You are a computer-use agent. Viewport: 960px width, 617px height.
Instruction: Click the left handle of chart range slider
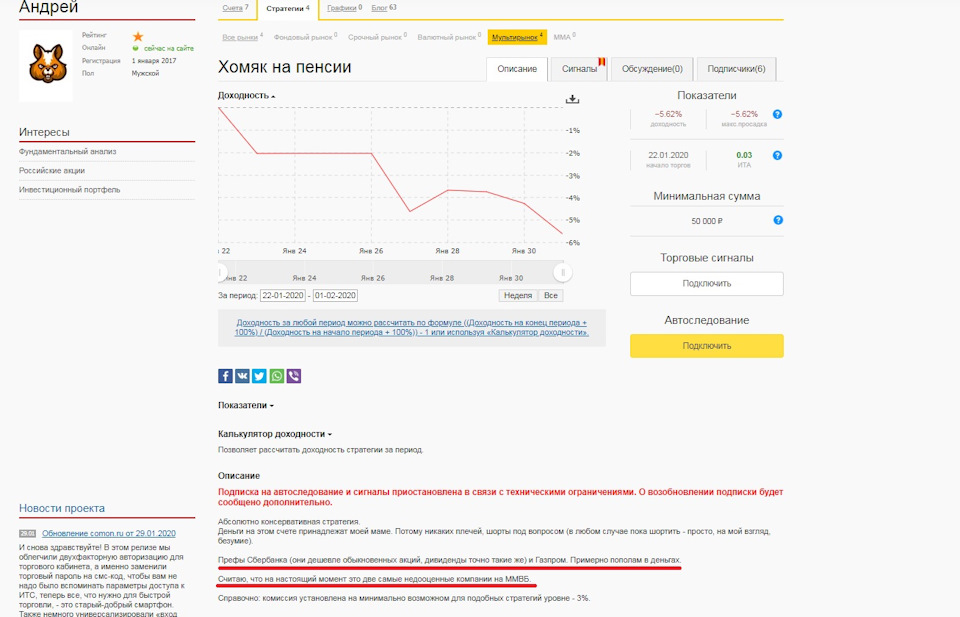click(x=222, y=272)
